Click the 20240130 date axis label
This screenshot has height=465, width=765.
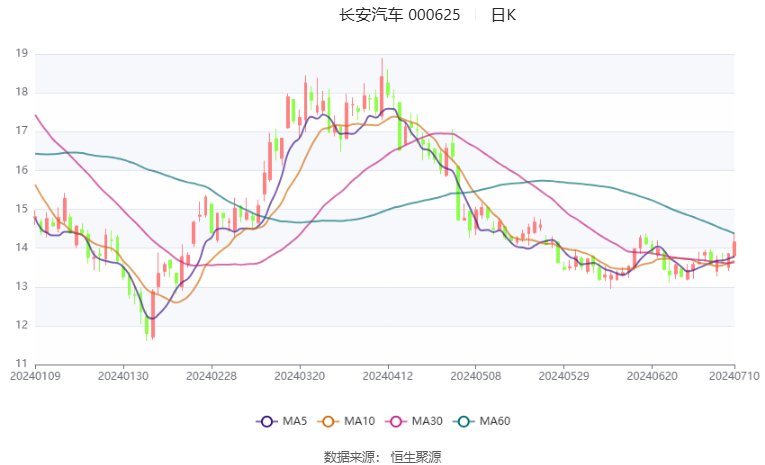(123, 376)
